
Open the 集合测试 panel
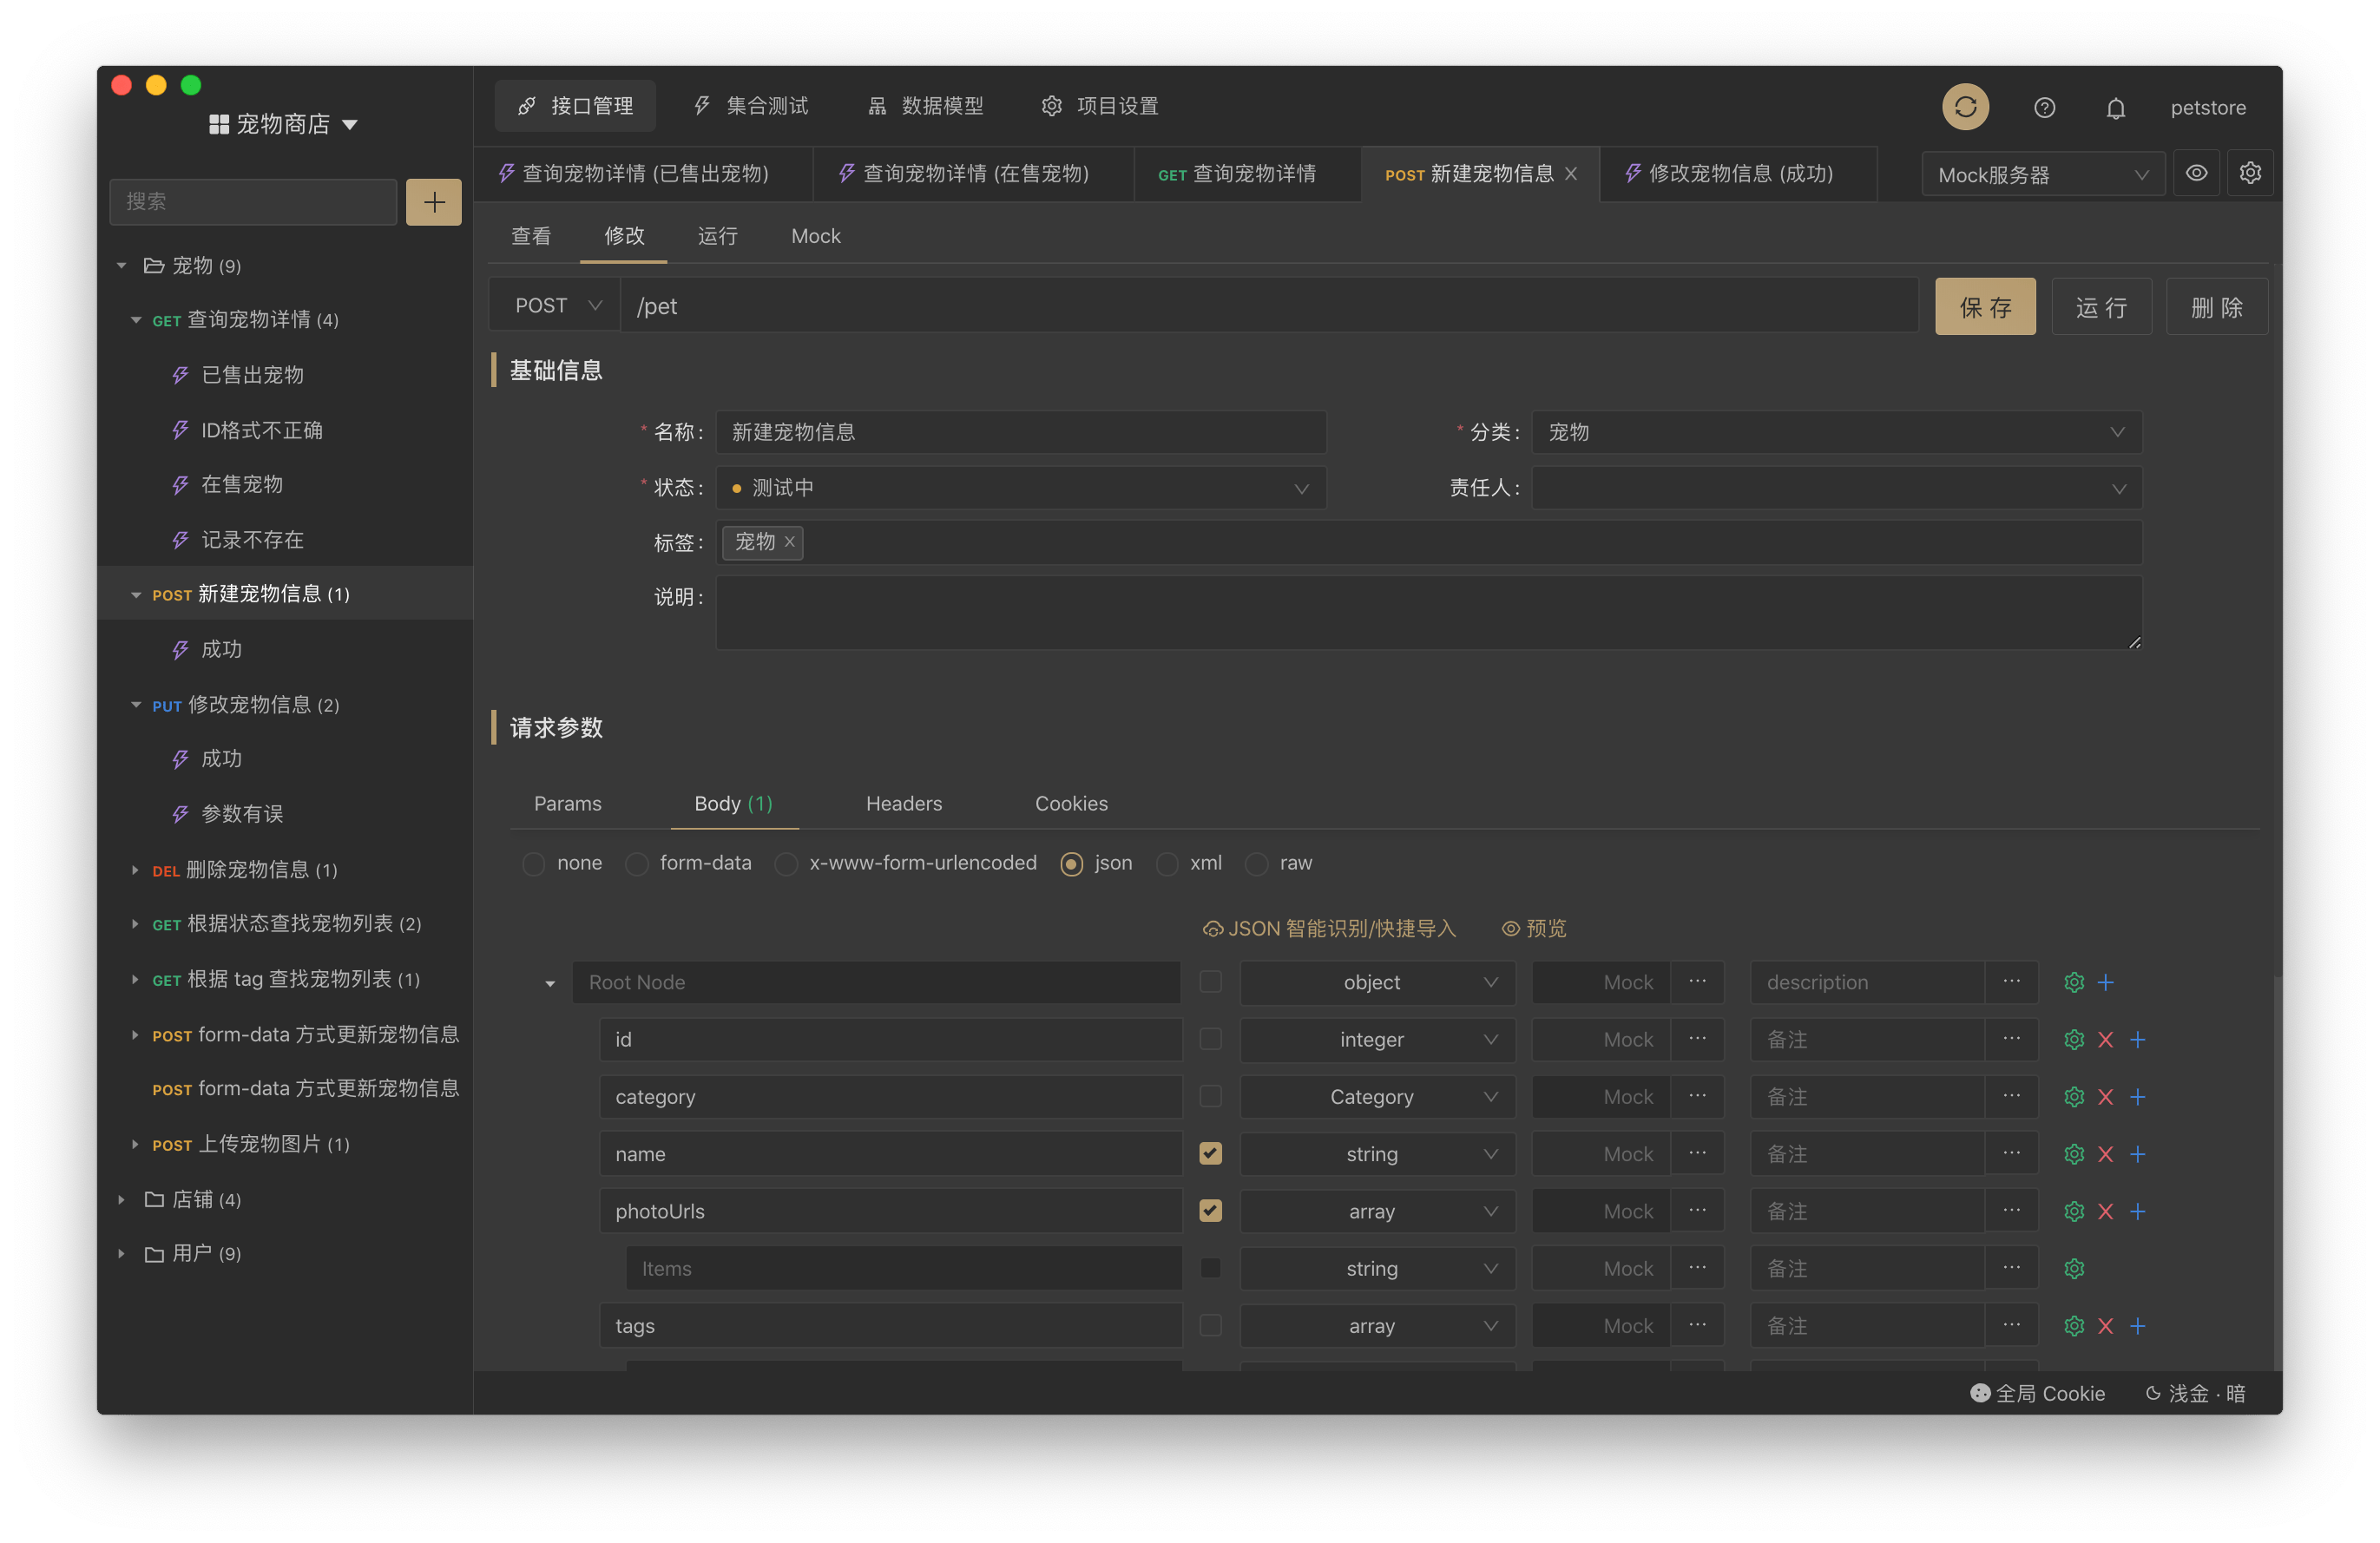(752, 105)
